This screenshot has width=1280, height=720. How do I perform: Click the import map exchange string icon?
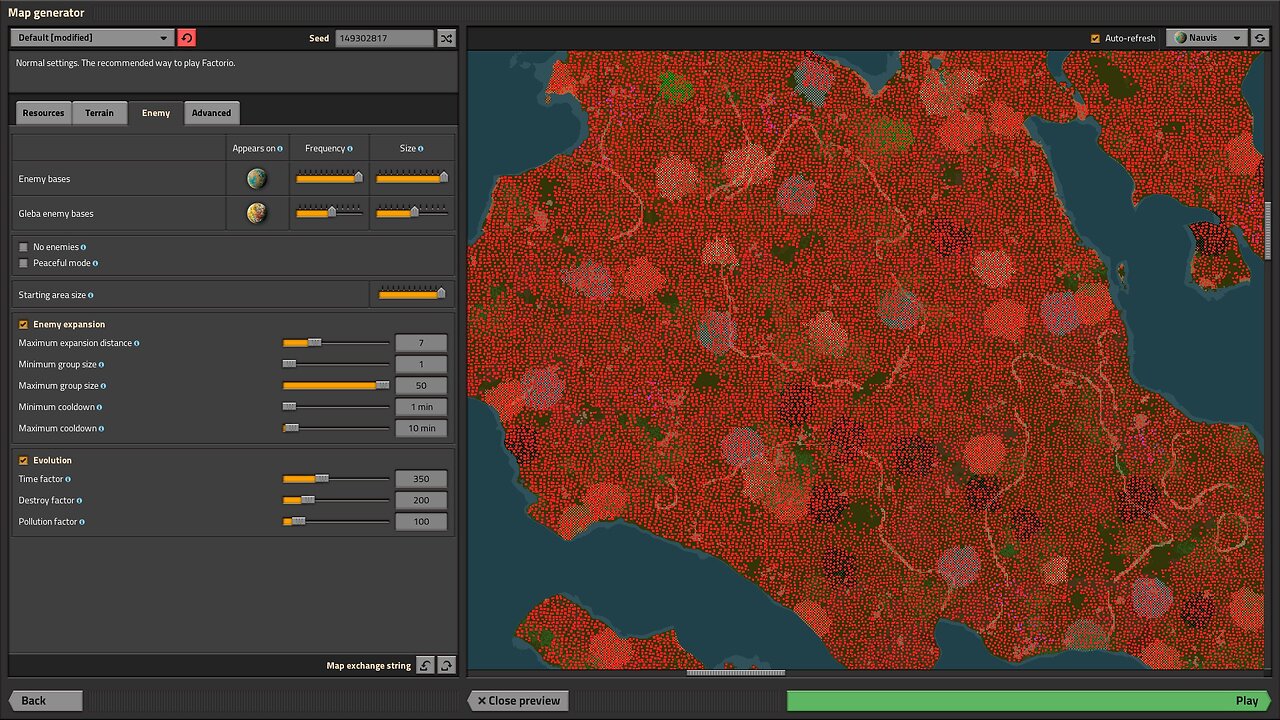point(425,665)
